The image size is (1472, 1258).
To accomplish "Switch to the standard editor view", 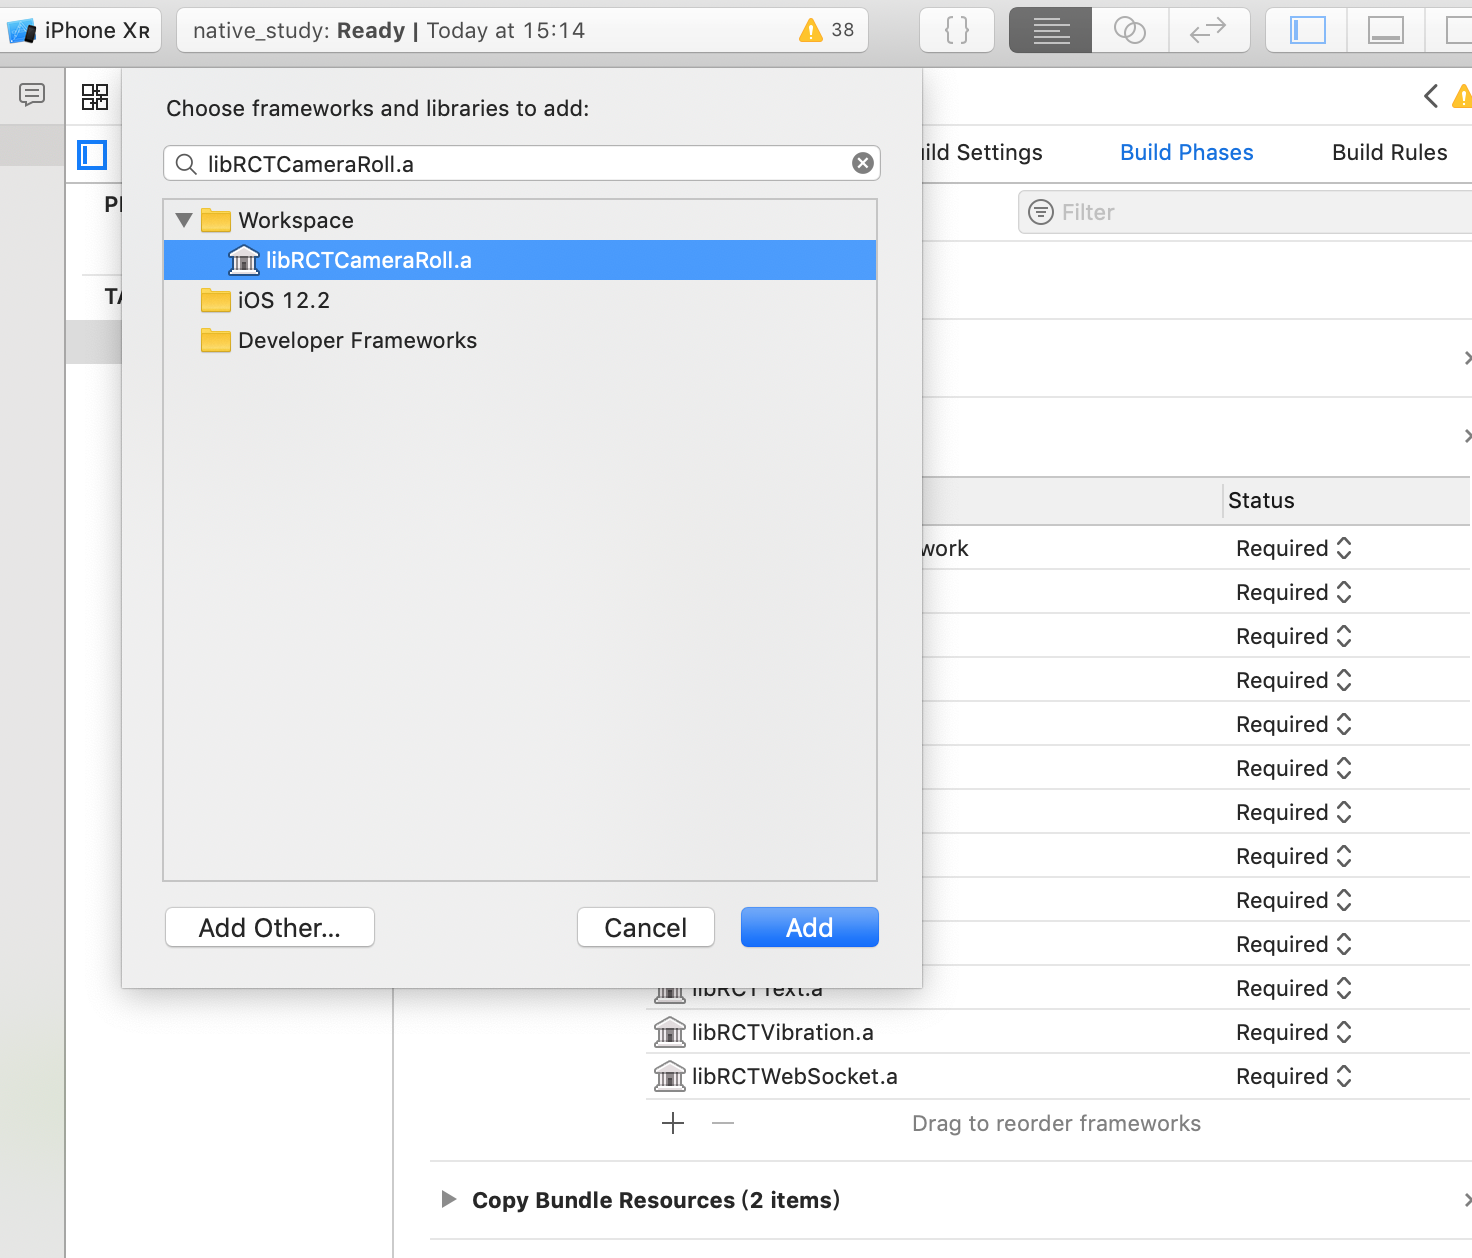I will click(1050, 30).
